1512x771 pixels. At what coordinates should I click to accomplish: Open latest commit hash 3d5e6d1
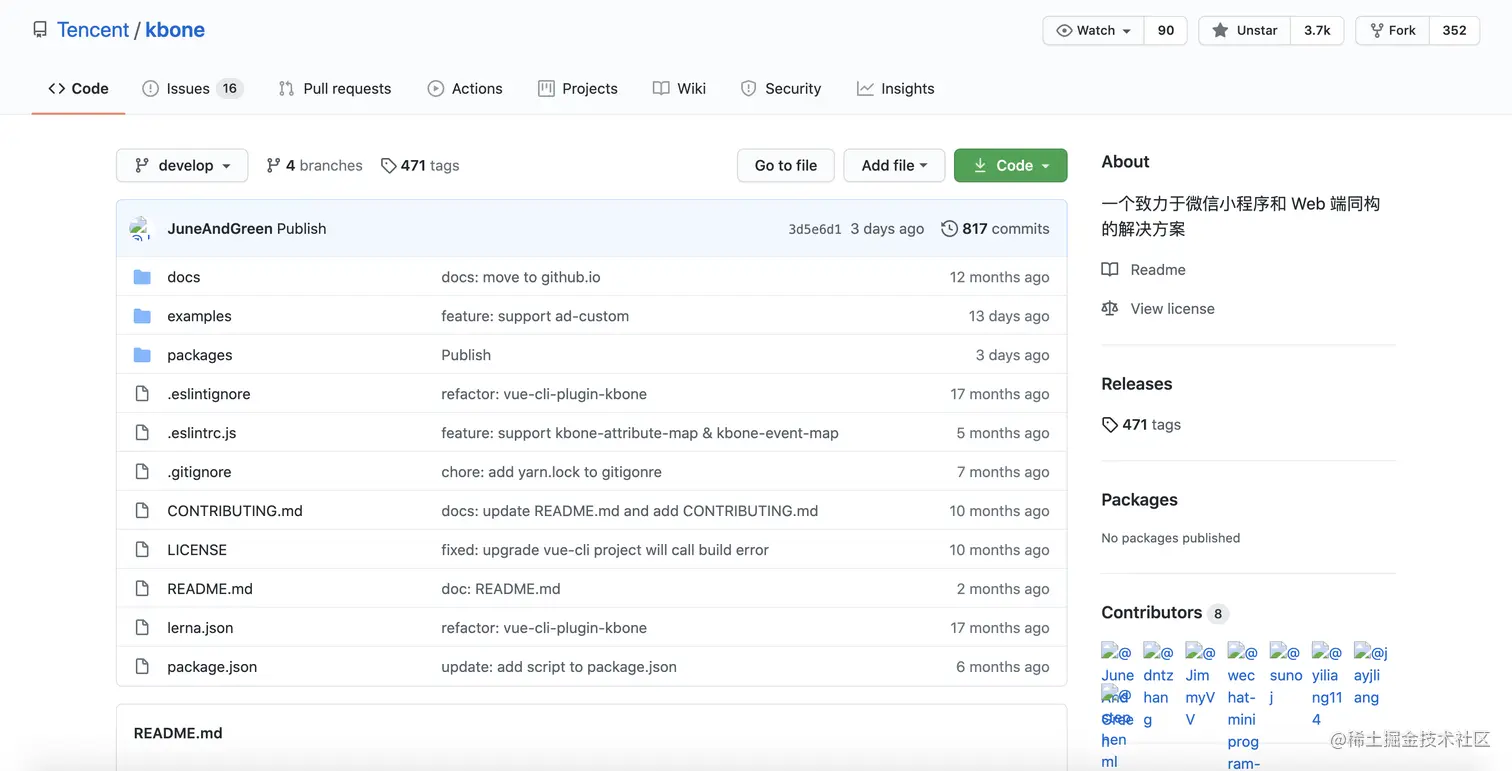pyautogui.click(x=815, y=229)
